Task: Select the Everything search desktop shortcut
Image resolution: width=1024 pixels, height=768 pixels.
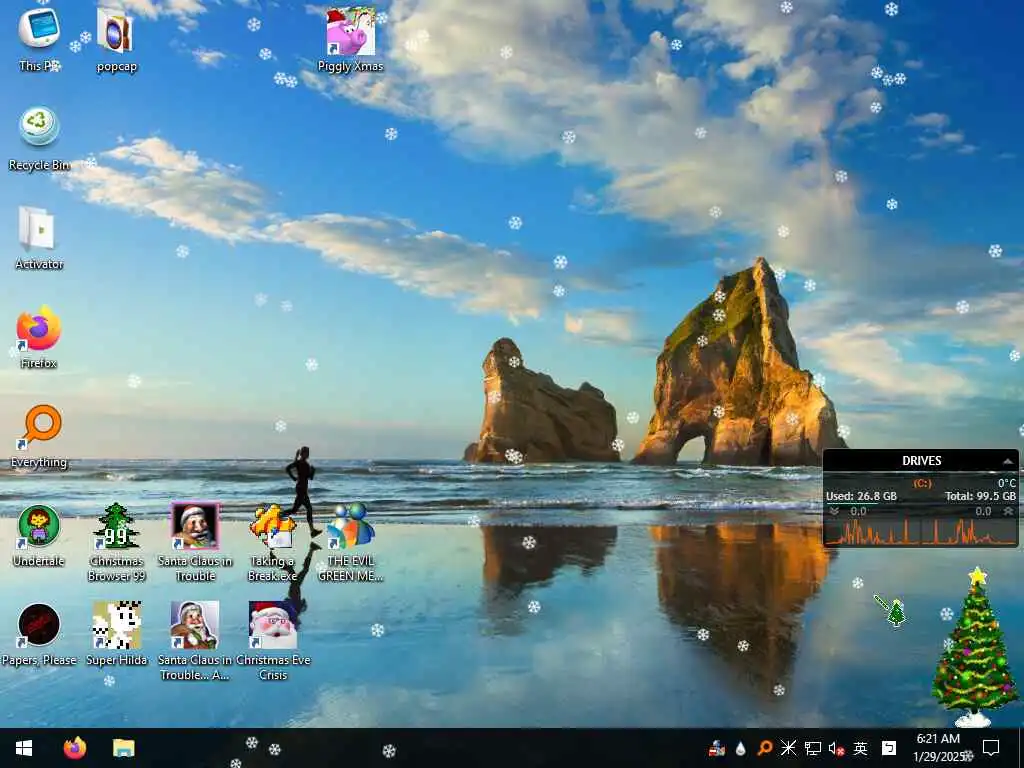Action: click(x=39, y=436)
